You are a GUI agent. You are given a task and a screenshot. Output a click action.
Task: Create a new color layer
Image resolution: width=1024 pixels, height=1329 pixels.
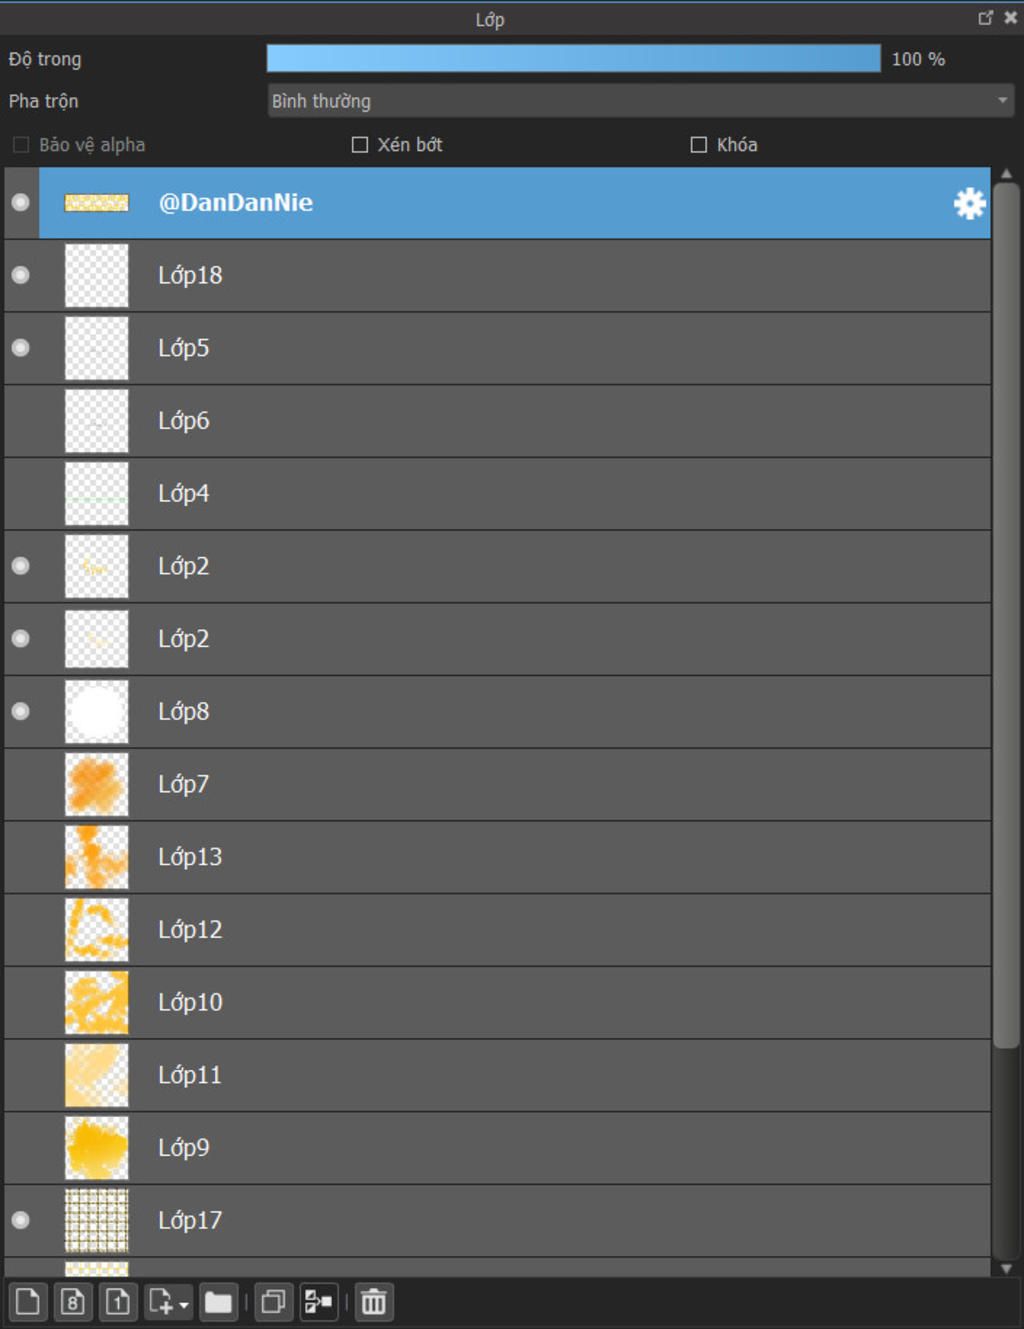pyautogui.click(x=28, y=1302)
